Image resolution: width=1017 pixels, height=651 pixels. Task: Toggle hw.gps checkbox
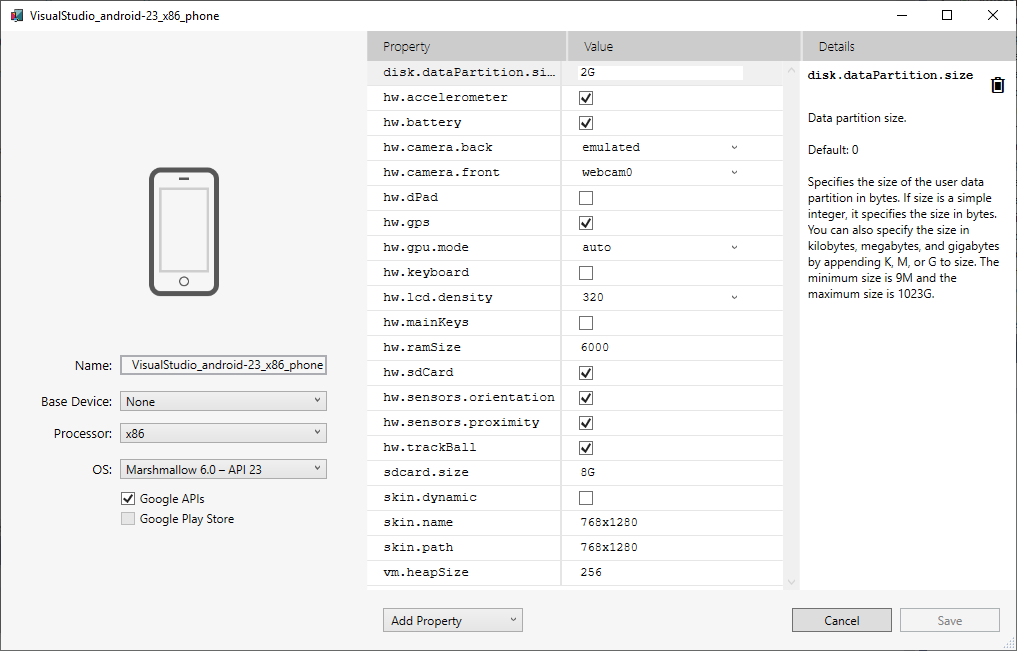point(586,223)
